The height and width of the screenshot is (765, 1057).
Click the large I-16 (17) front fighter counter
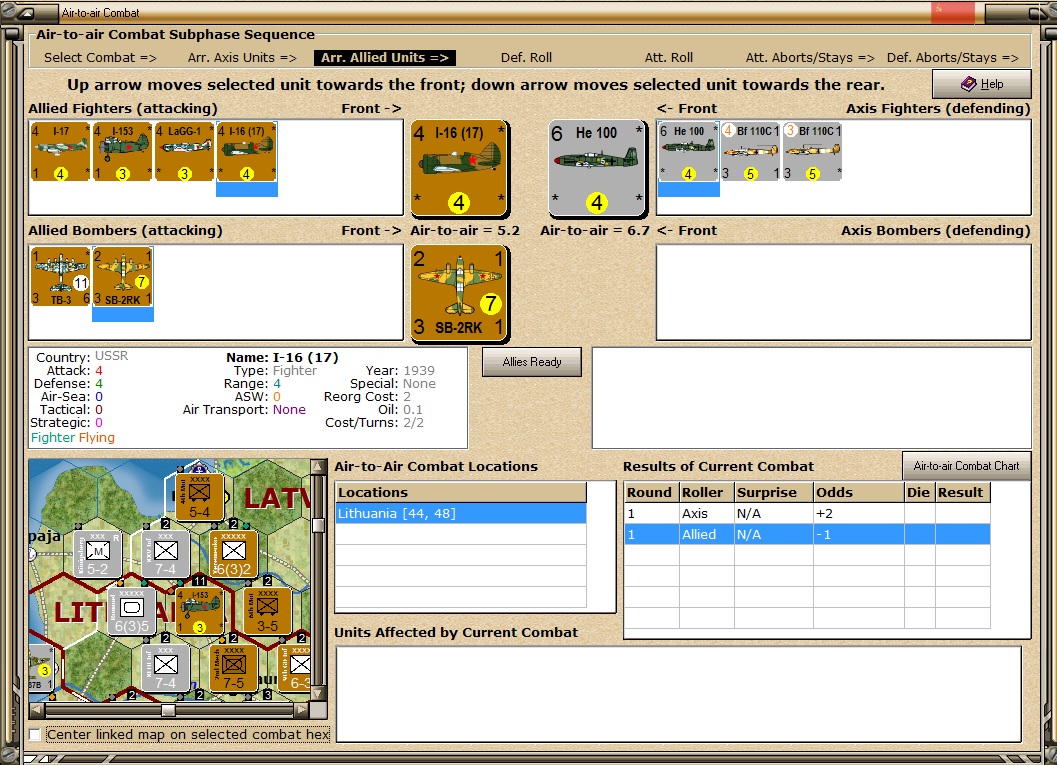pos(459,169)
